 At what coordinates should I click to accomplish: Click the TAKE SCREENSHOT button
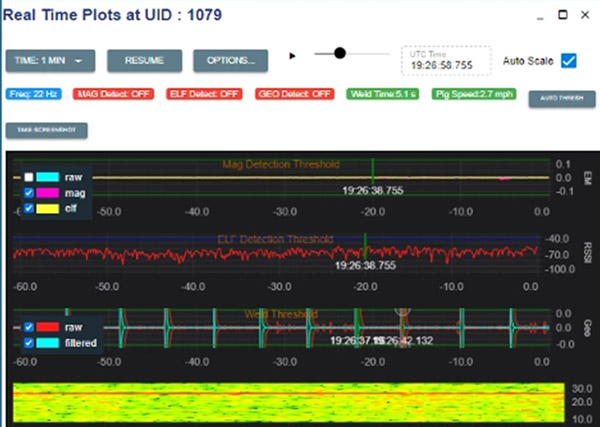(x=47, y=130)
